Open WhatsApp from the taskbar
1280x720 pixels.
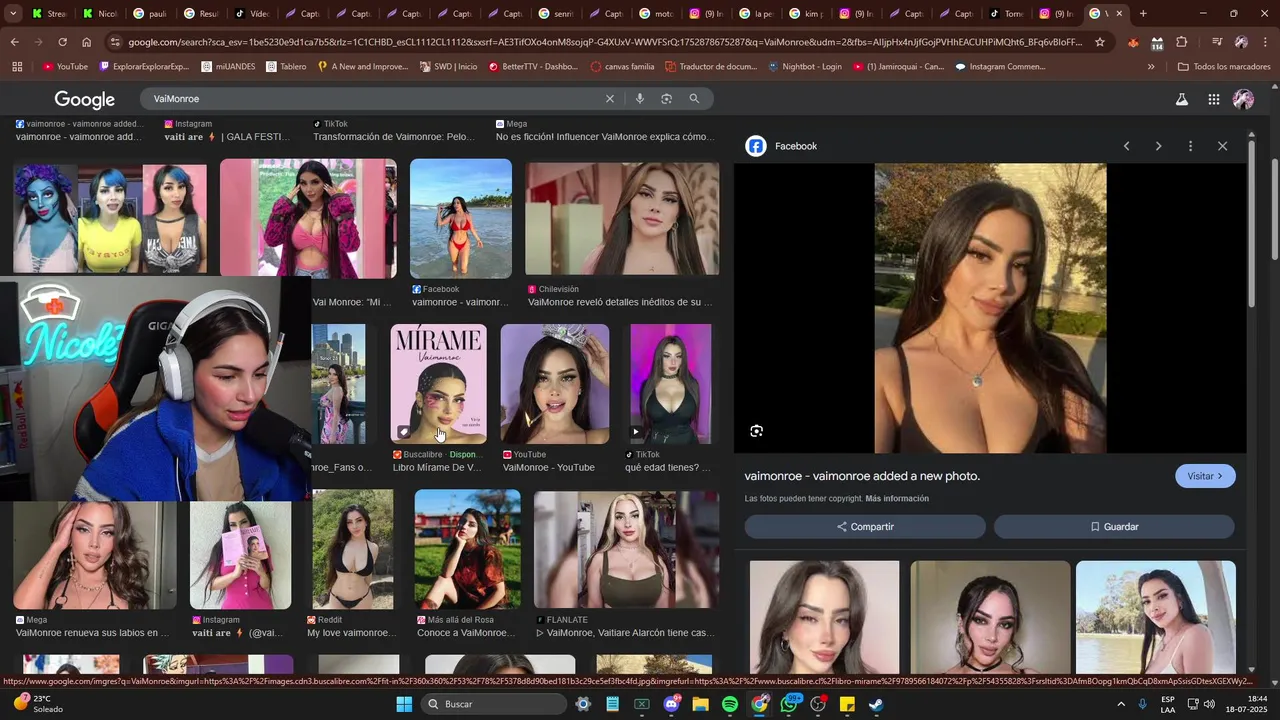(x=790, y=704)
